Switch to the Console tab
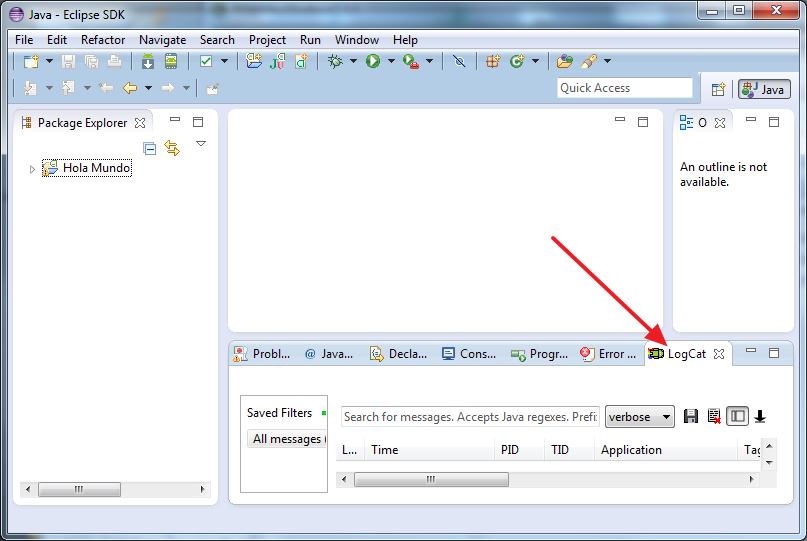Image resolution: width=807 pixels, height=541 pixels. pyautogui.click(x=469, y=354)
